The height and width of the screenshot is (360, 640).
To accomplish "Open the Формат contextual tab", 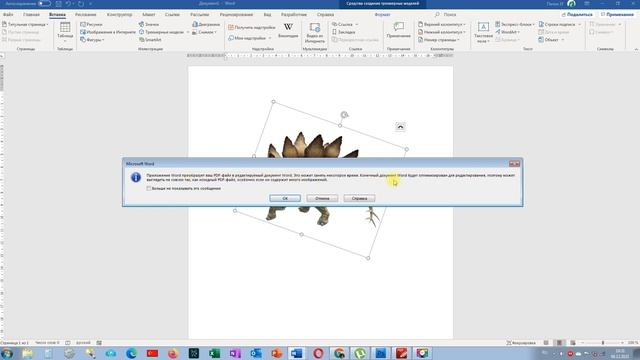I will 382,15.
